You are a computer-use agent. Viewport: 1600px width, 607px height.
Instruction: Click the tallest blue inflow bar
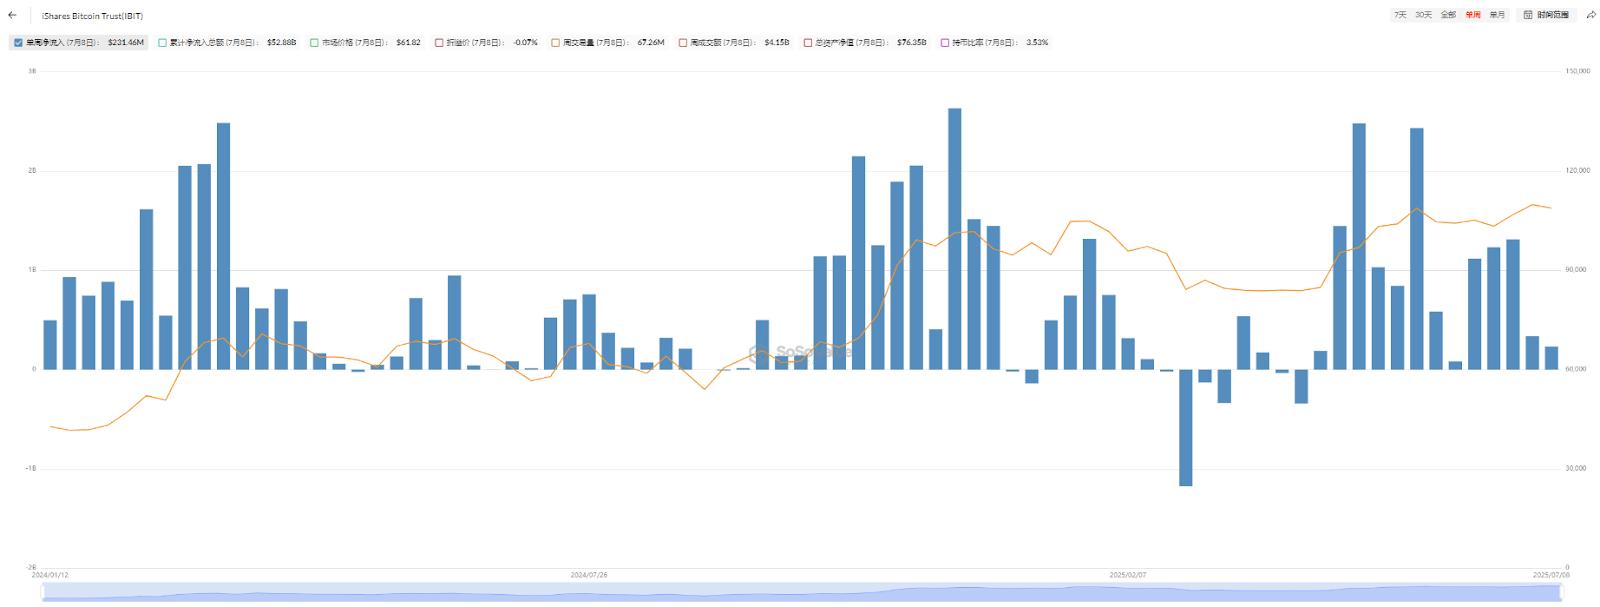[954, 238]
